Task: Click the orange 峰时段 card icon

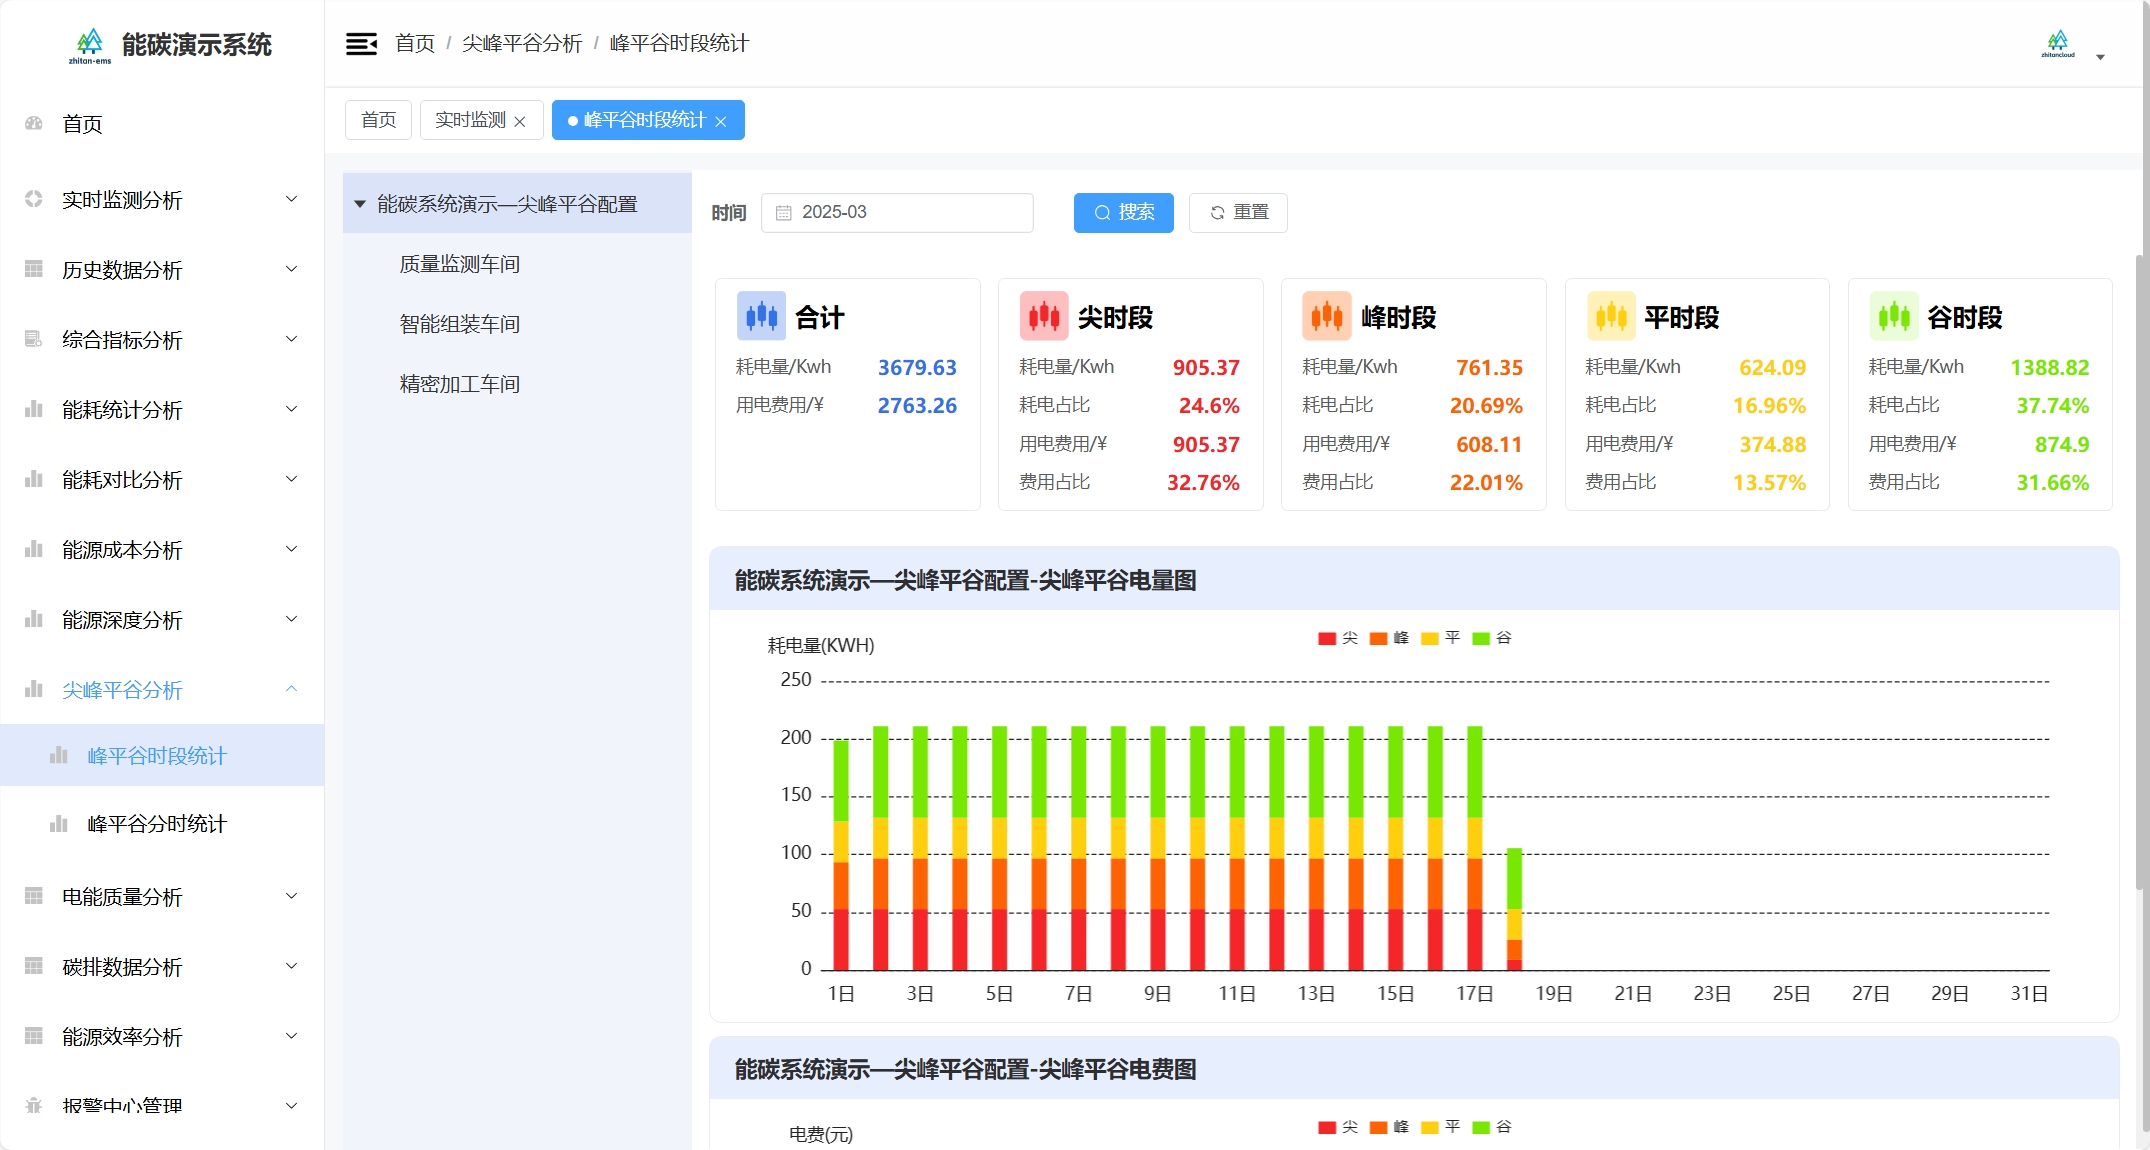Action: [x=1326, y=317]
